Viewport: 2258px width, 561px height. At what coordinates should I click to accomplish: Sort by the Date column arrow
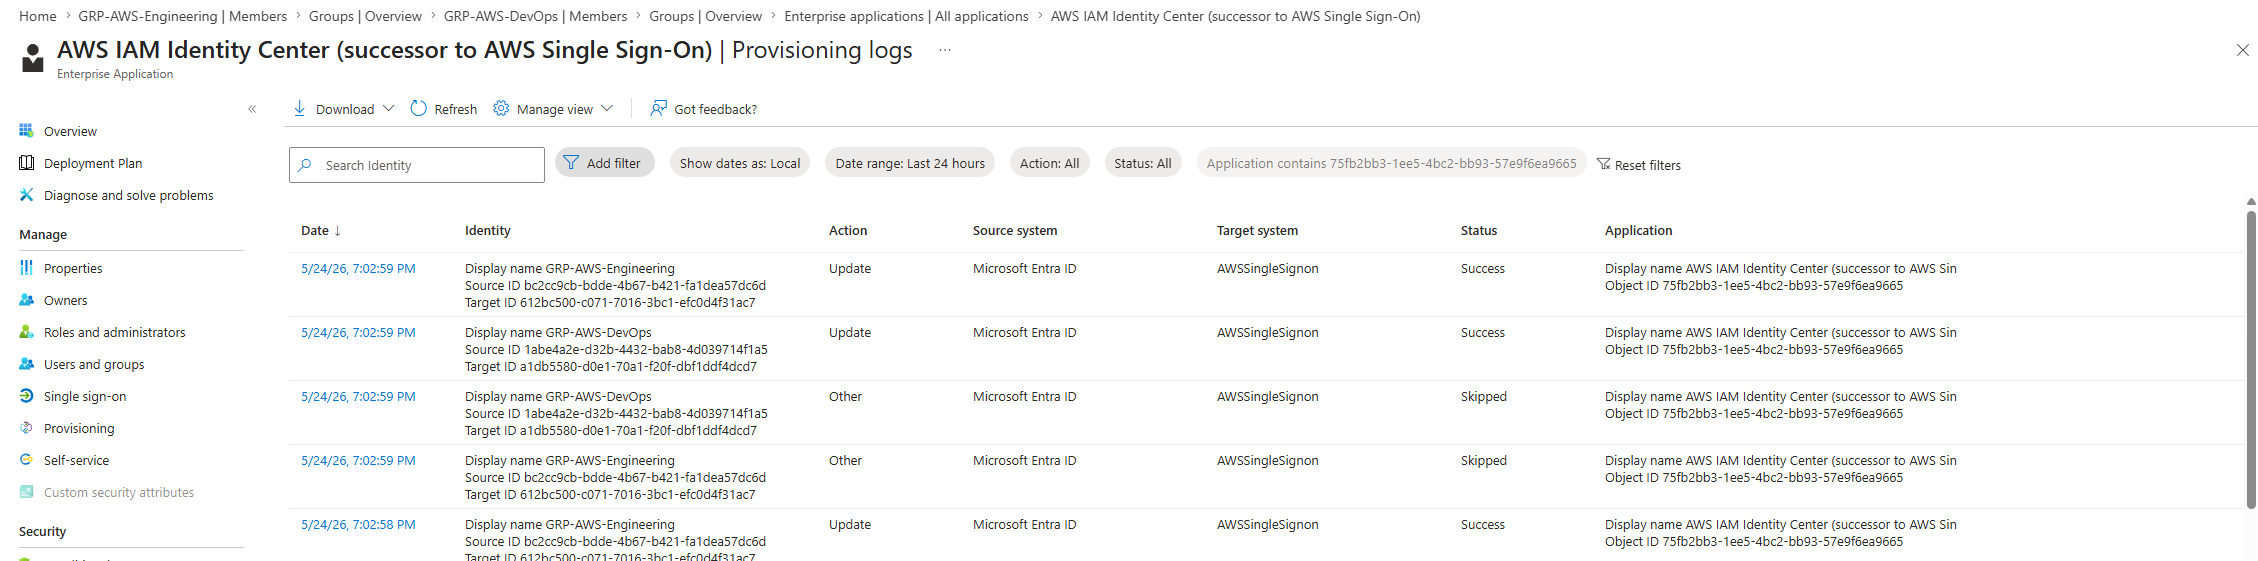point(338,231)
